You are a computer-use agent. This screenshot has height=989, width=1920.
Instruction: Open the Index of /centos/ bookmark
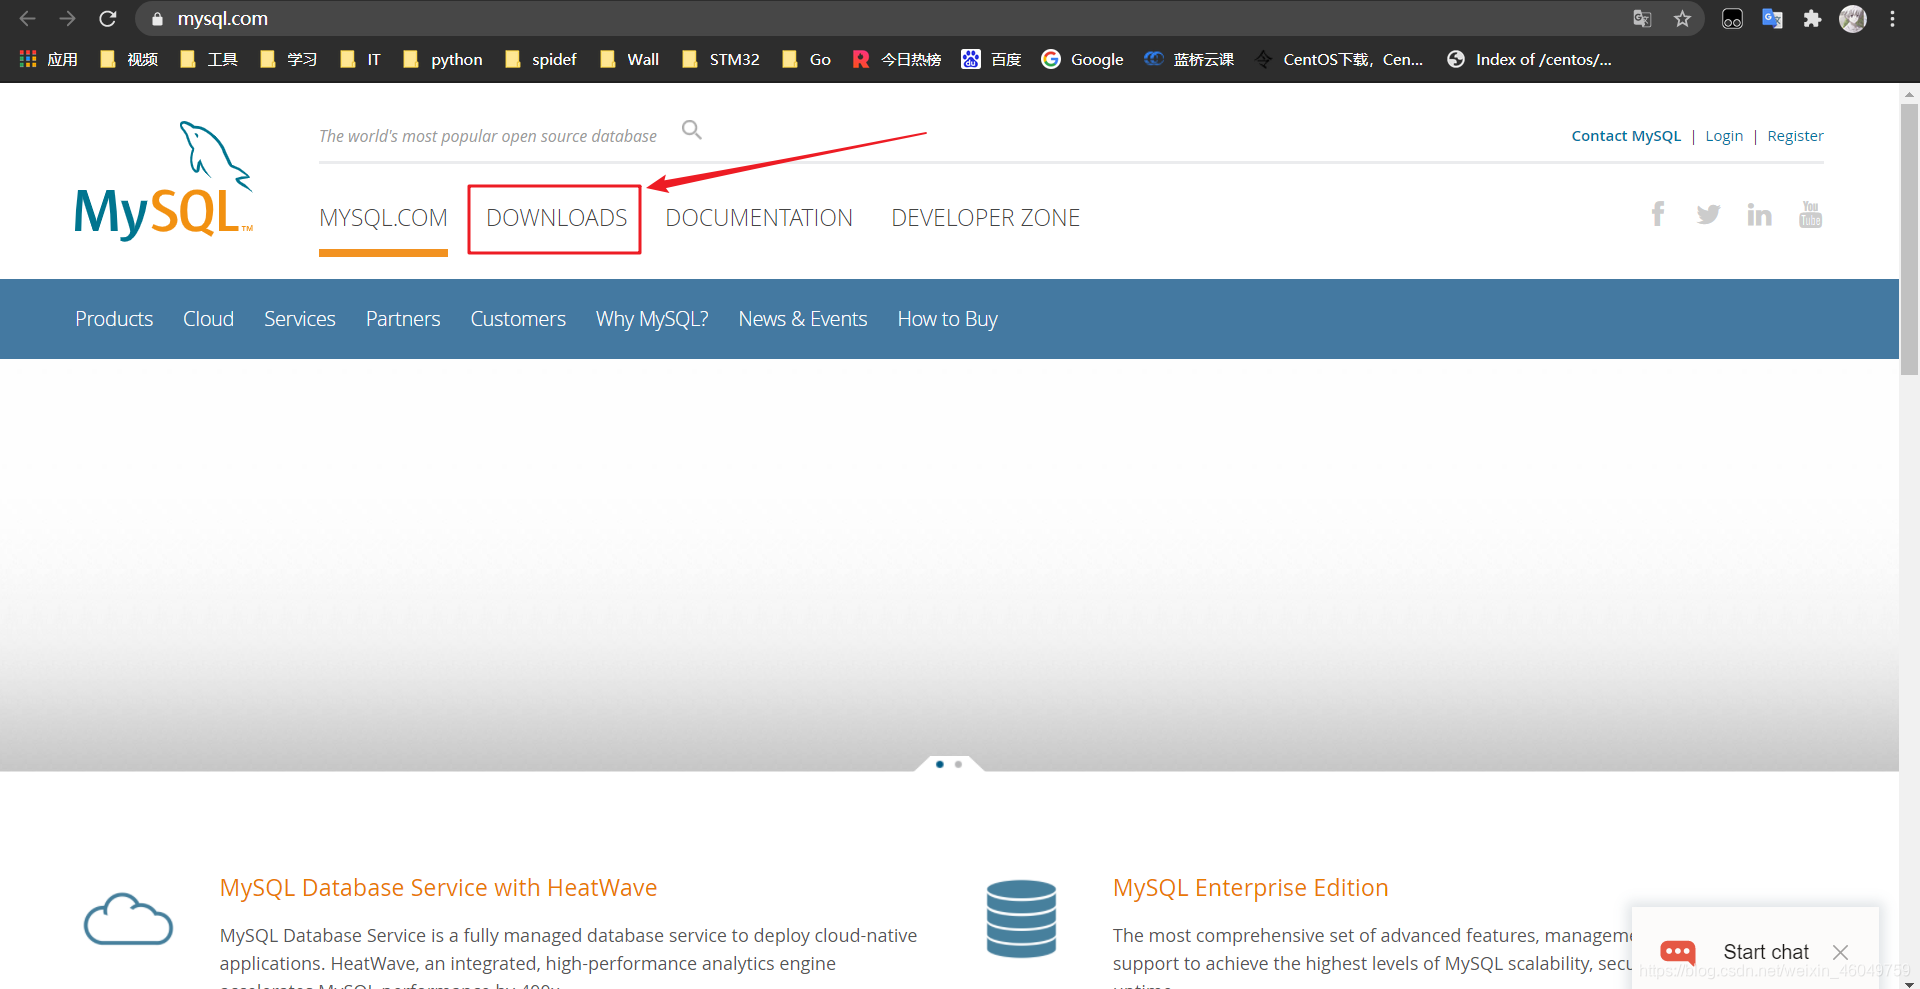tap(1529, 59)
